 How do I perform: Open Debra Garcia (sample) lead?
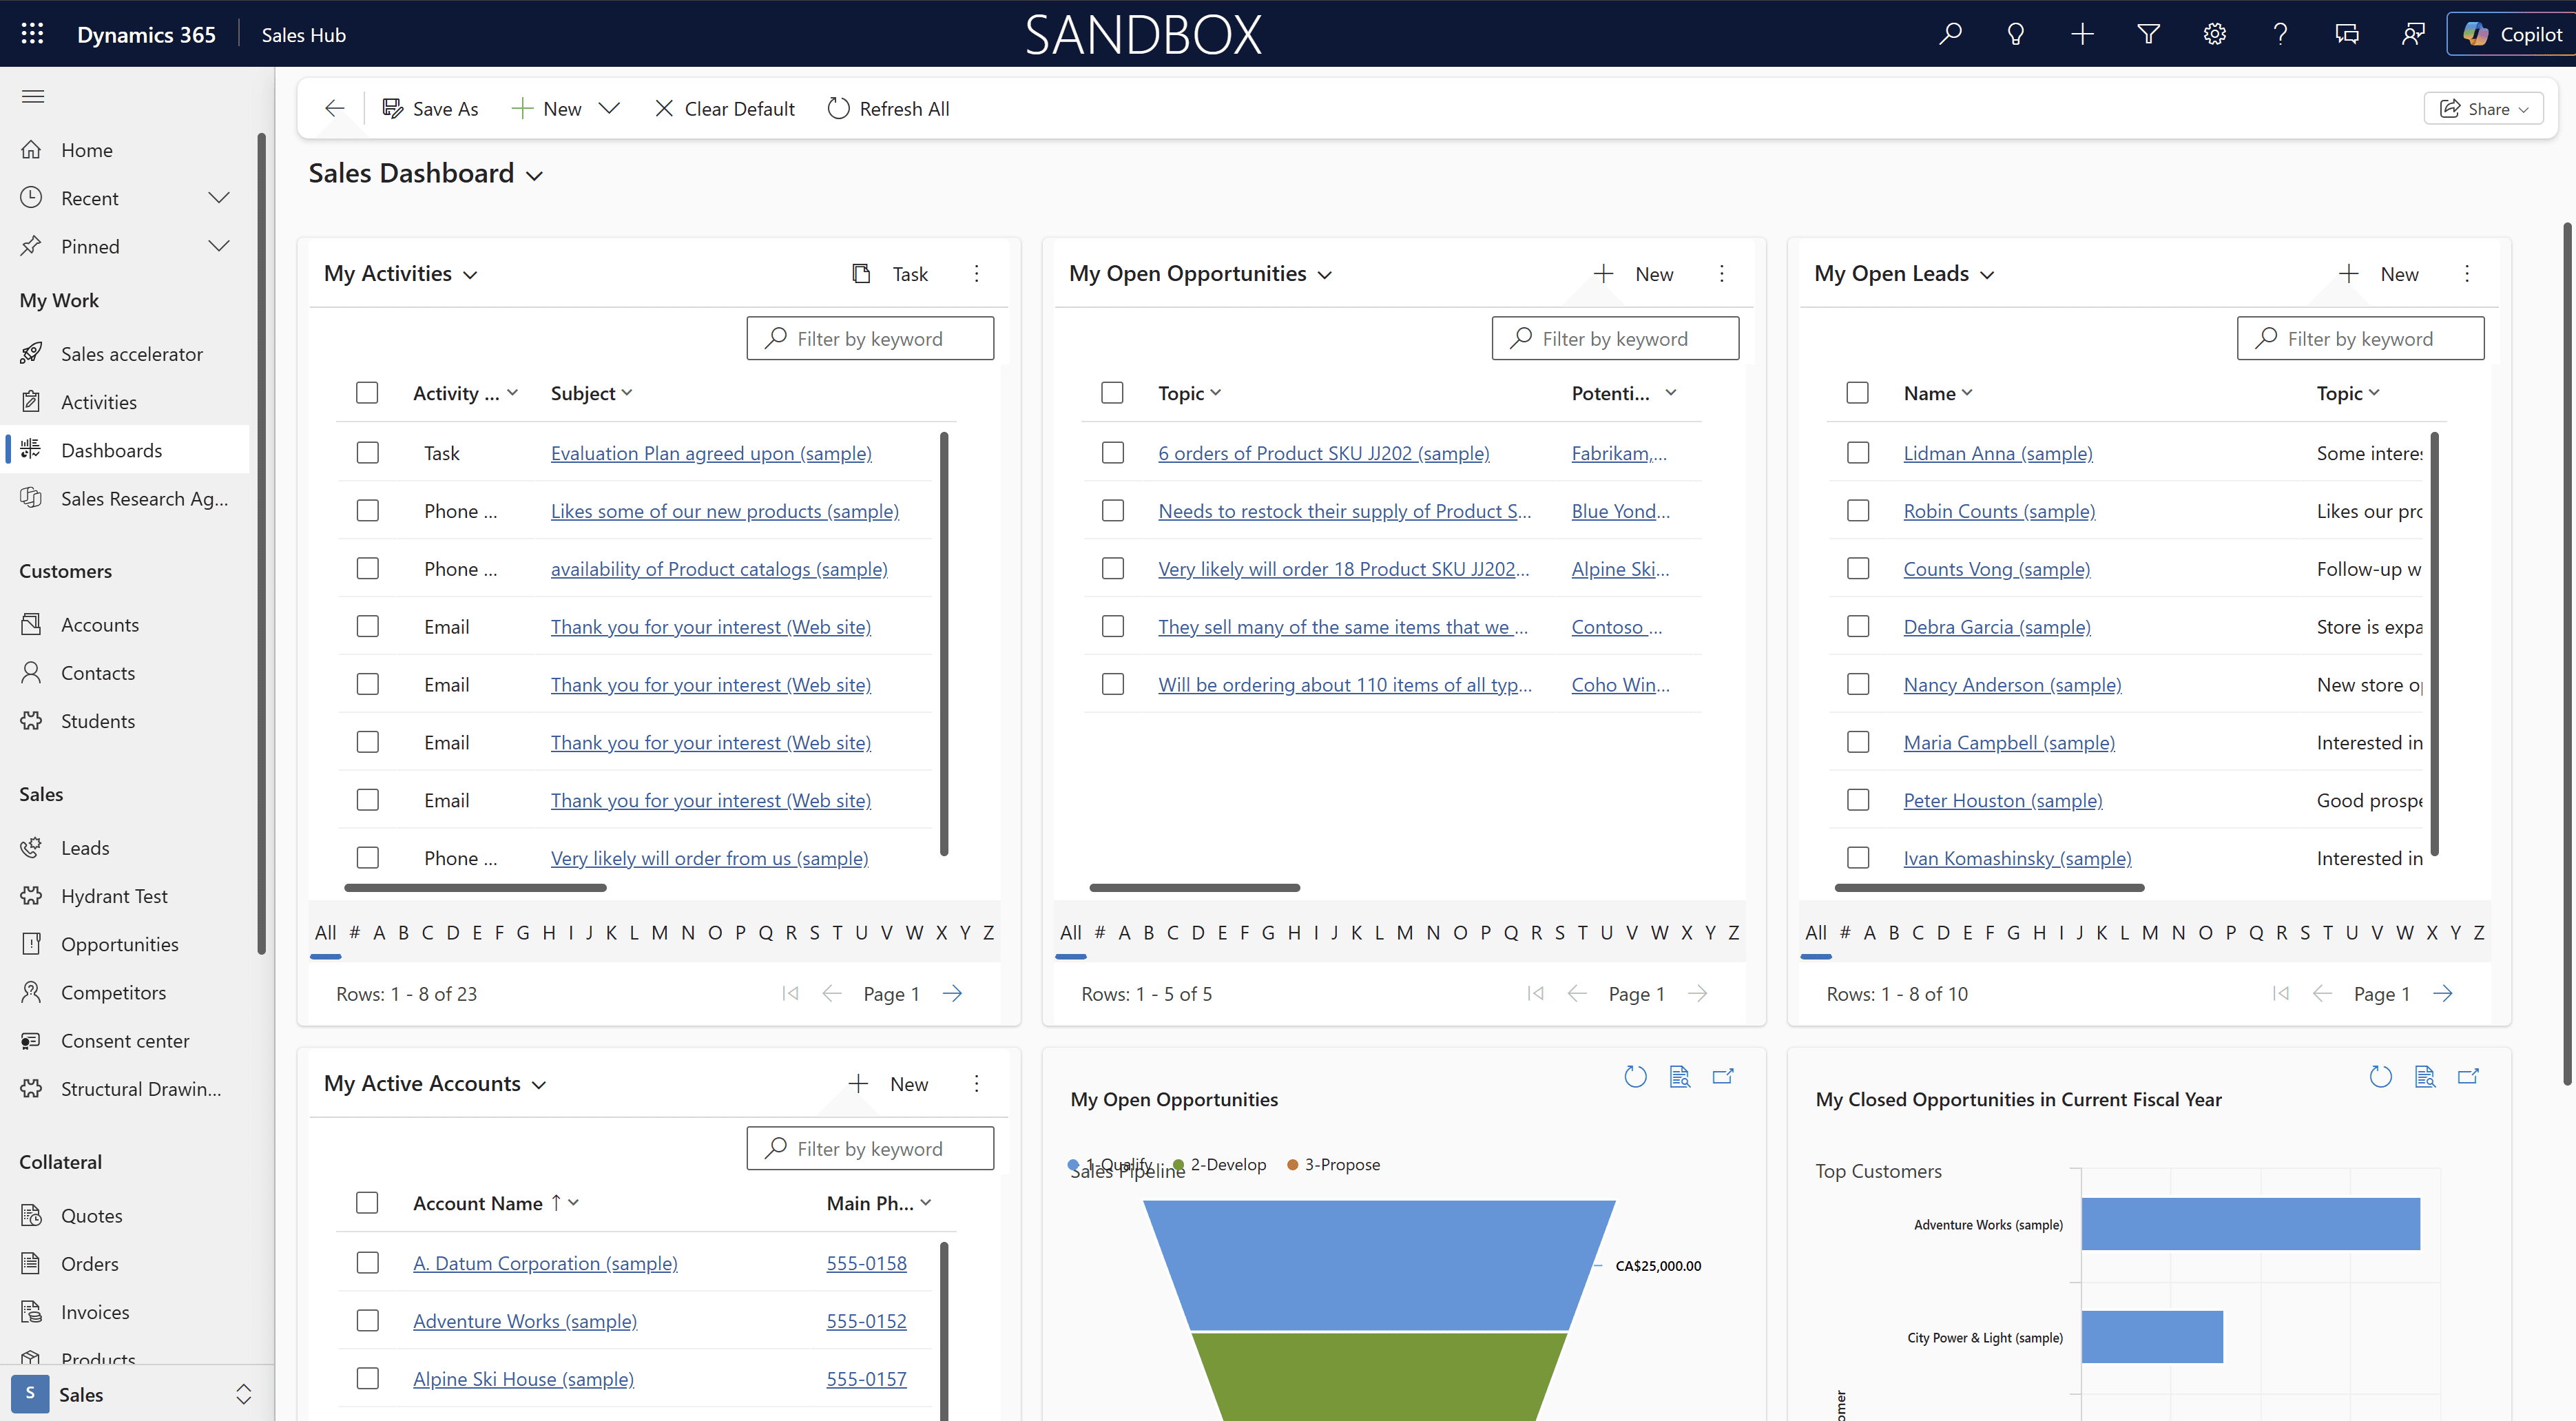(x=1997, y=627)
